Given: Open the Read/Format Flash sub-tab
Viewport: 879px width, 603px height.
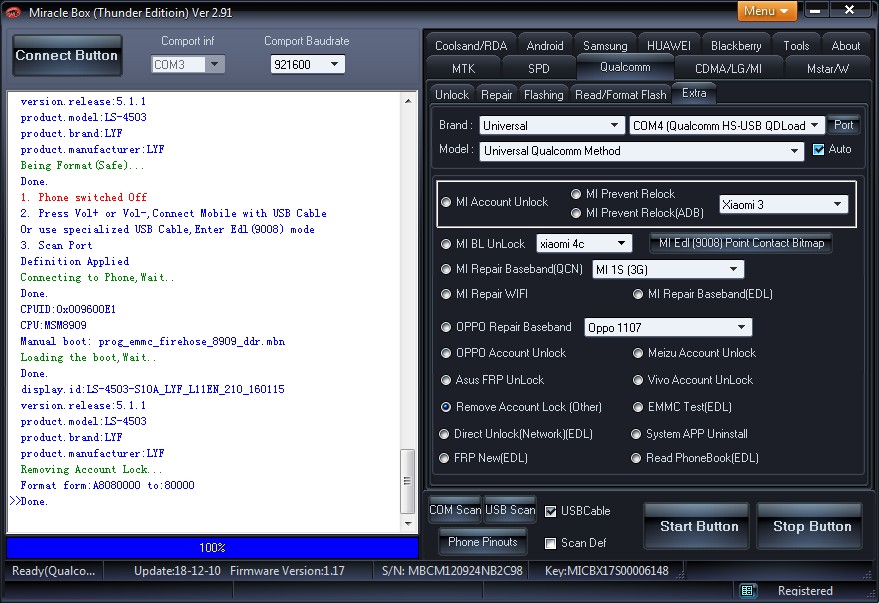Looking at the screenshot, I should click(x=621, y=95).
